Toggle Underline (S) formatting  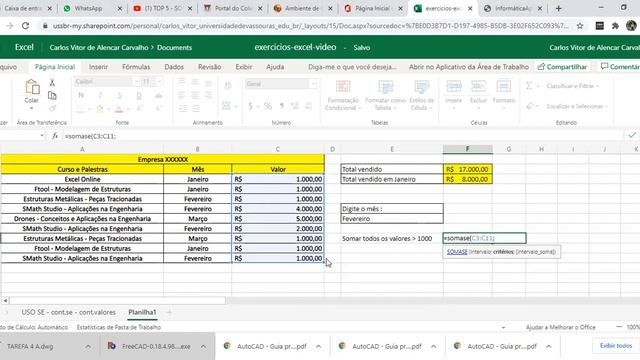(119, 96)
